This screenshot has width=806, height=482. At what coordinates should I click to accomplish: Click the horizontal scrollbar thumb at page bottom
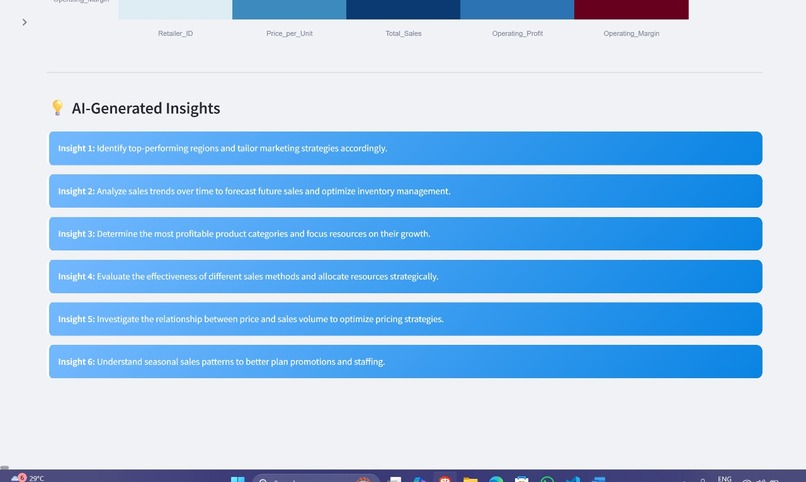click(4, 467)
